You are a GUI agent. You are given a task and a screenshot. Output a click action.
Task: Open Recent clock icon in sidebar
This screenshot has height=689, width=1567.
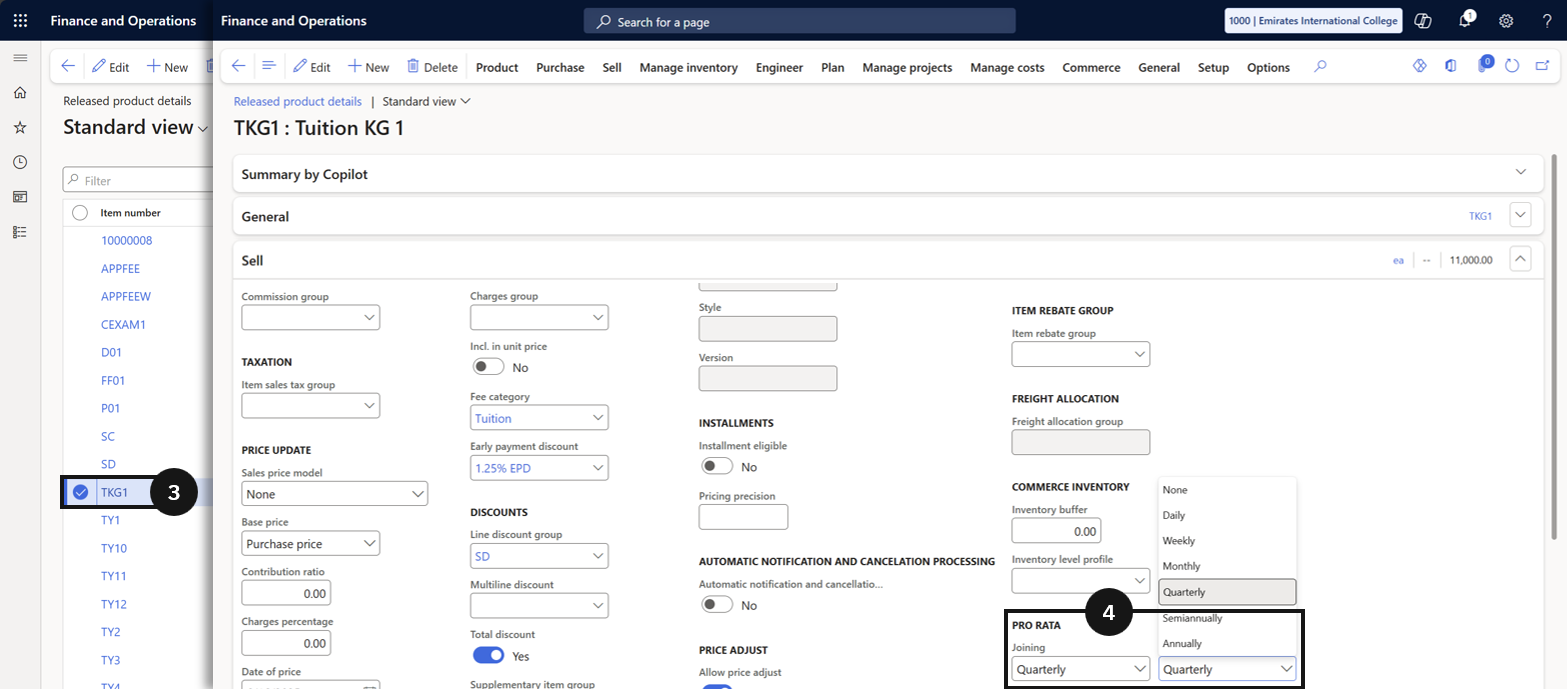point(20,162)
